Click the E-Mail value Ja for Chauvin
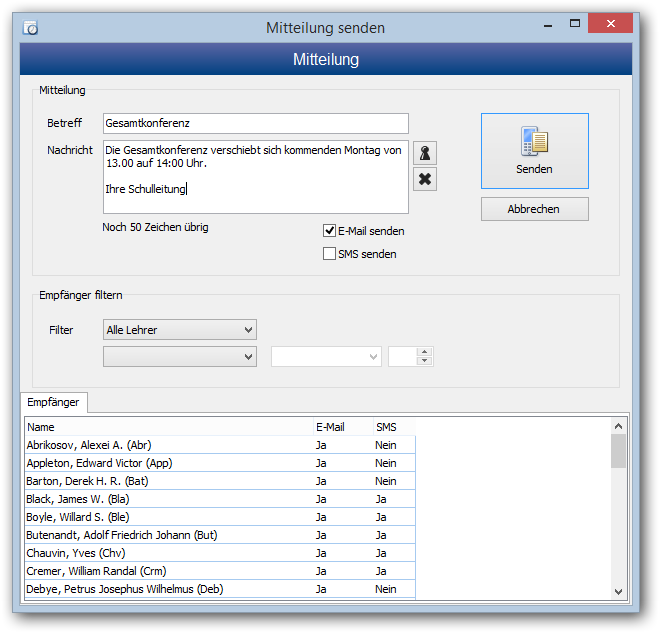The image size is (660, 633). coord(321,553)
